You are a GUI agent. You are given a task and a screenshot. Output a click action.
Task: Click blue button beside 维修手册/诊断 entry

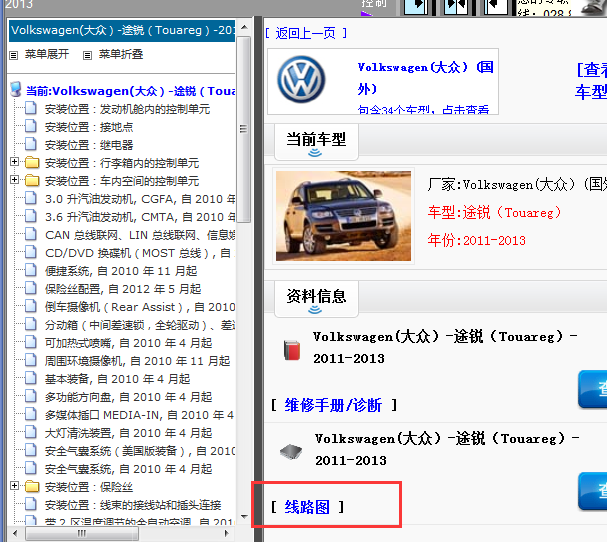pyautogui.click(x=593, y=389)
